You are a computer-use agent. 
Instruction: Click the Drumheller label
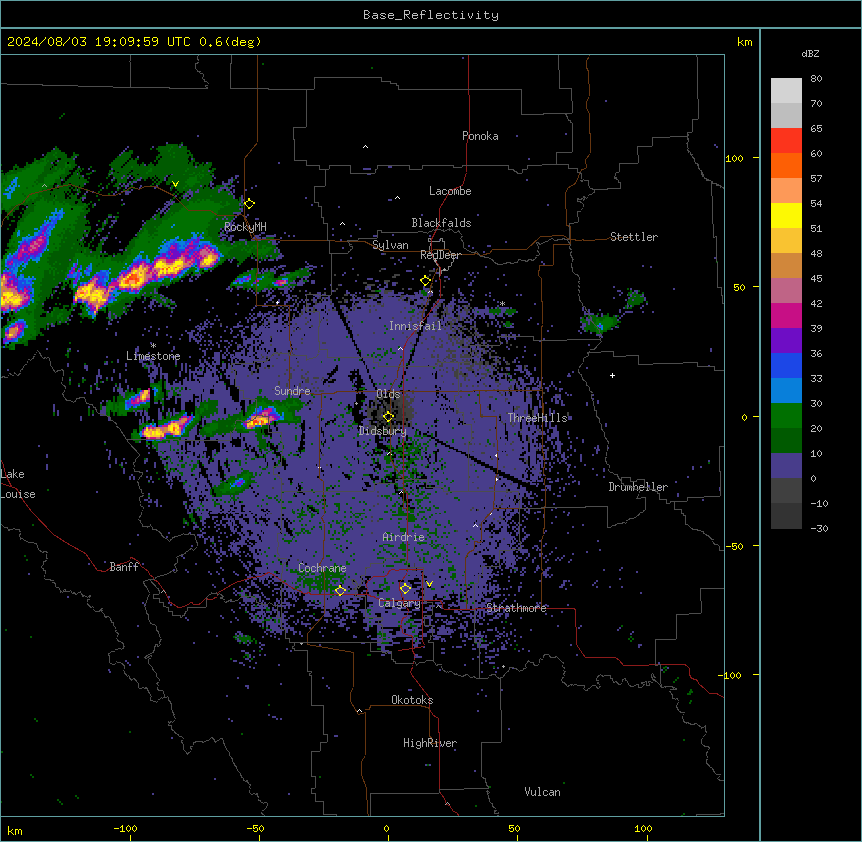638,487
